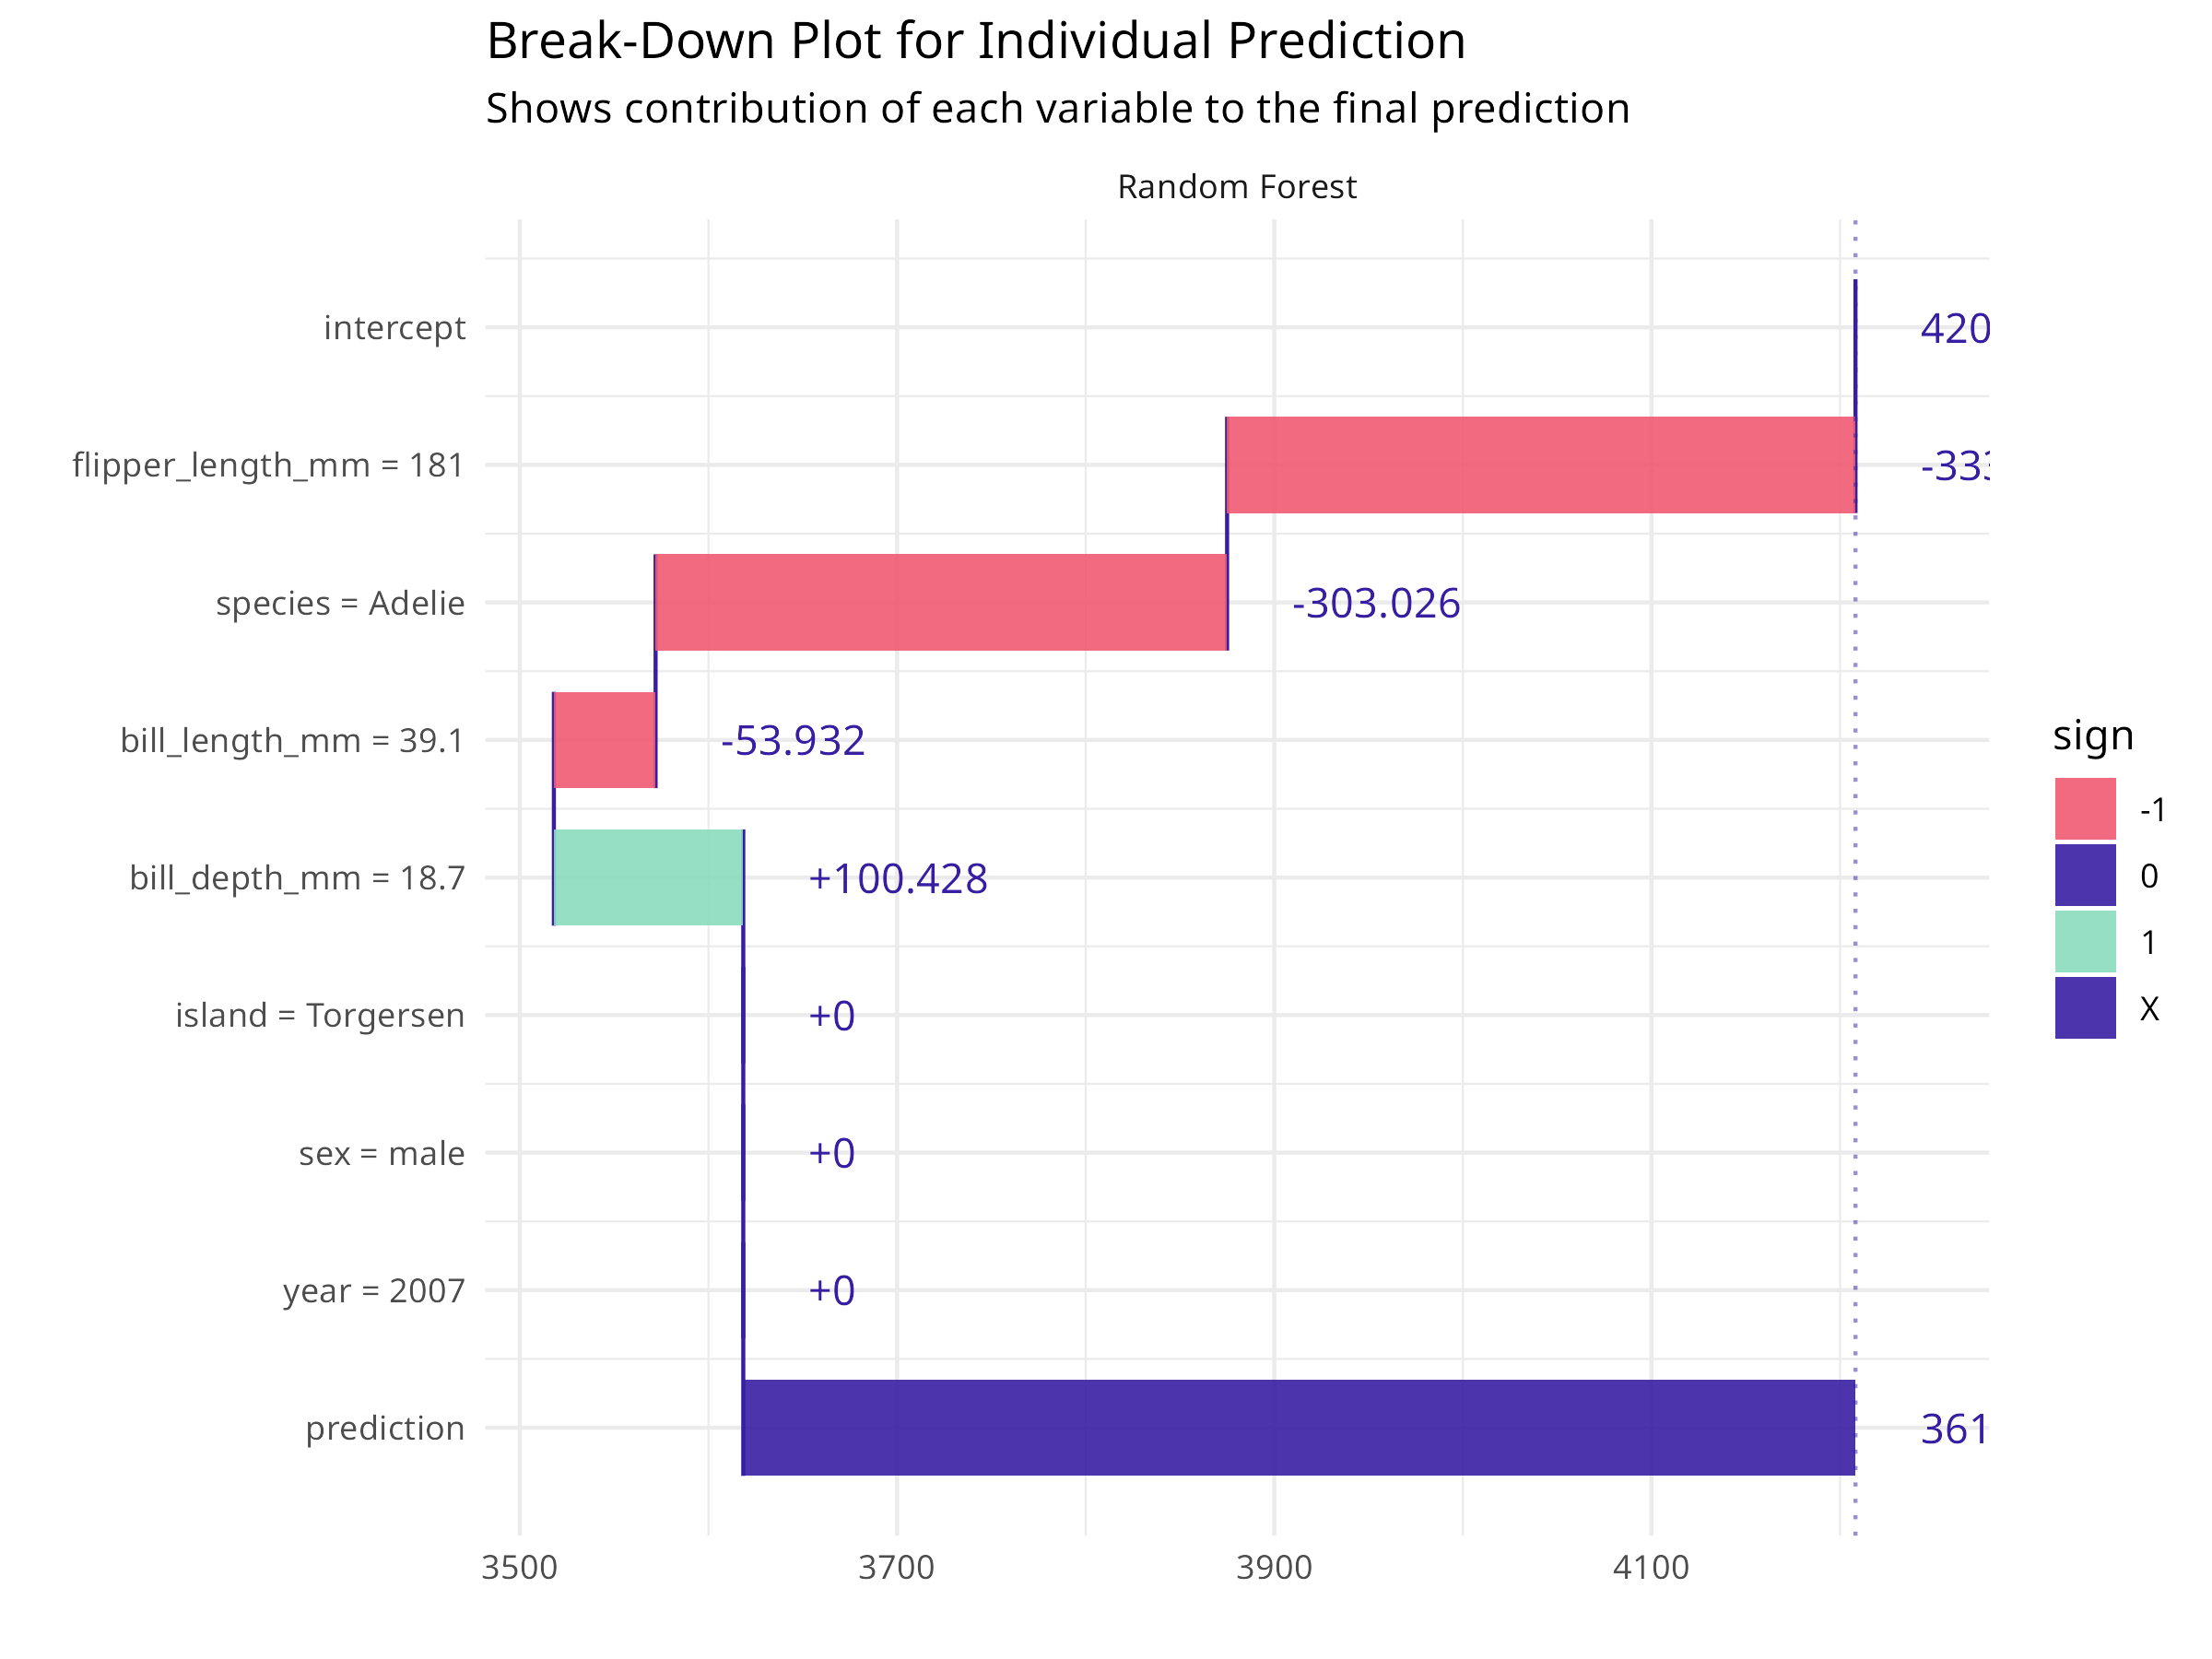Click the small red bill_length_mm bar
This screenshot has height=1659, width=2212.
tap(604, 740)
